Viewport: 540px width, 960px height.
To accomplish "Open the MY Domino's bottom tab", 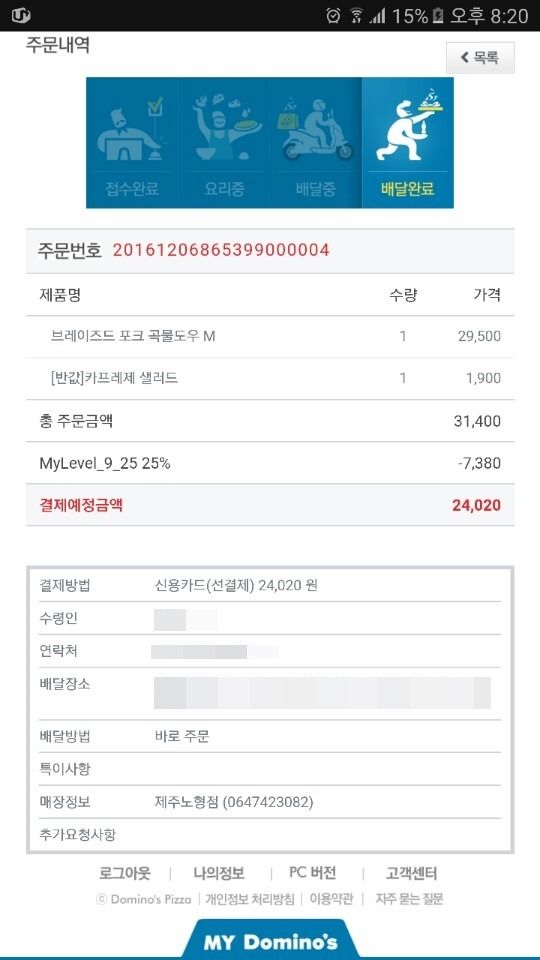I will (270, 940).
